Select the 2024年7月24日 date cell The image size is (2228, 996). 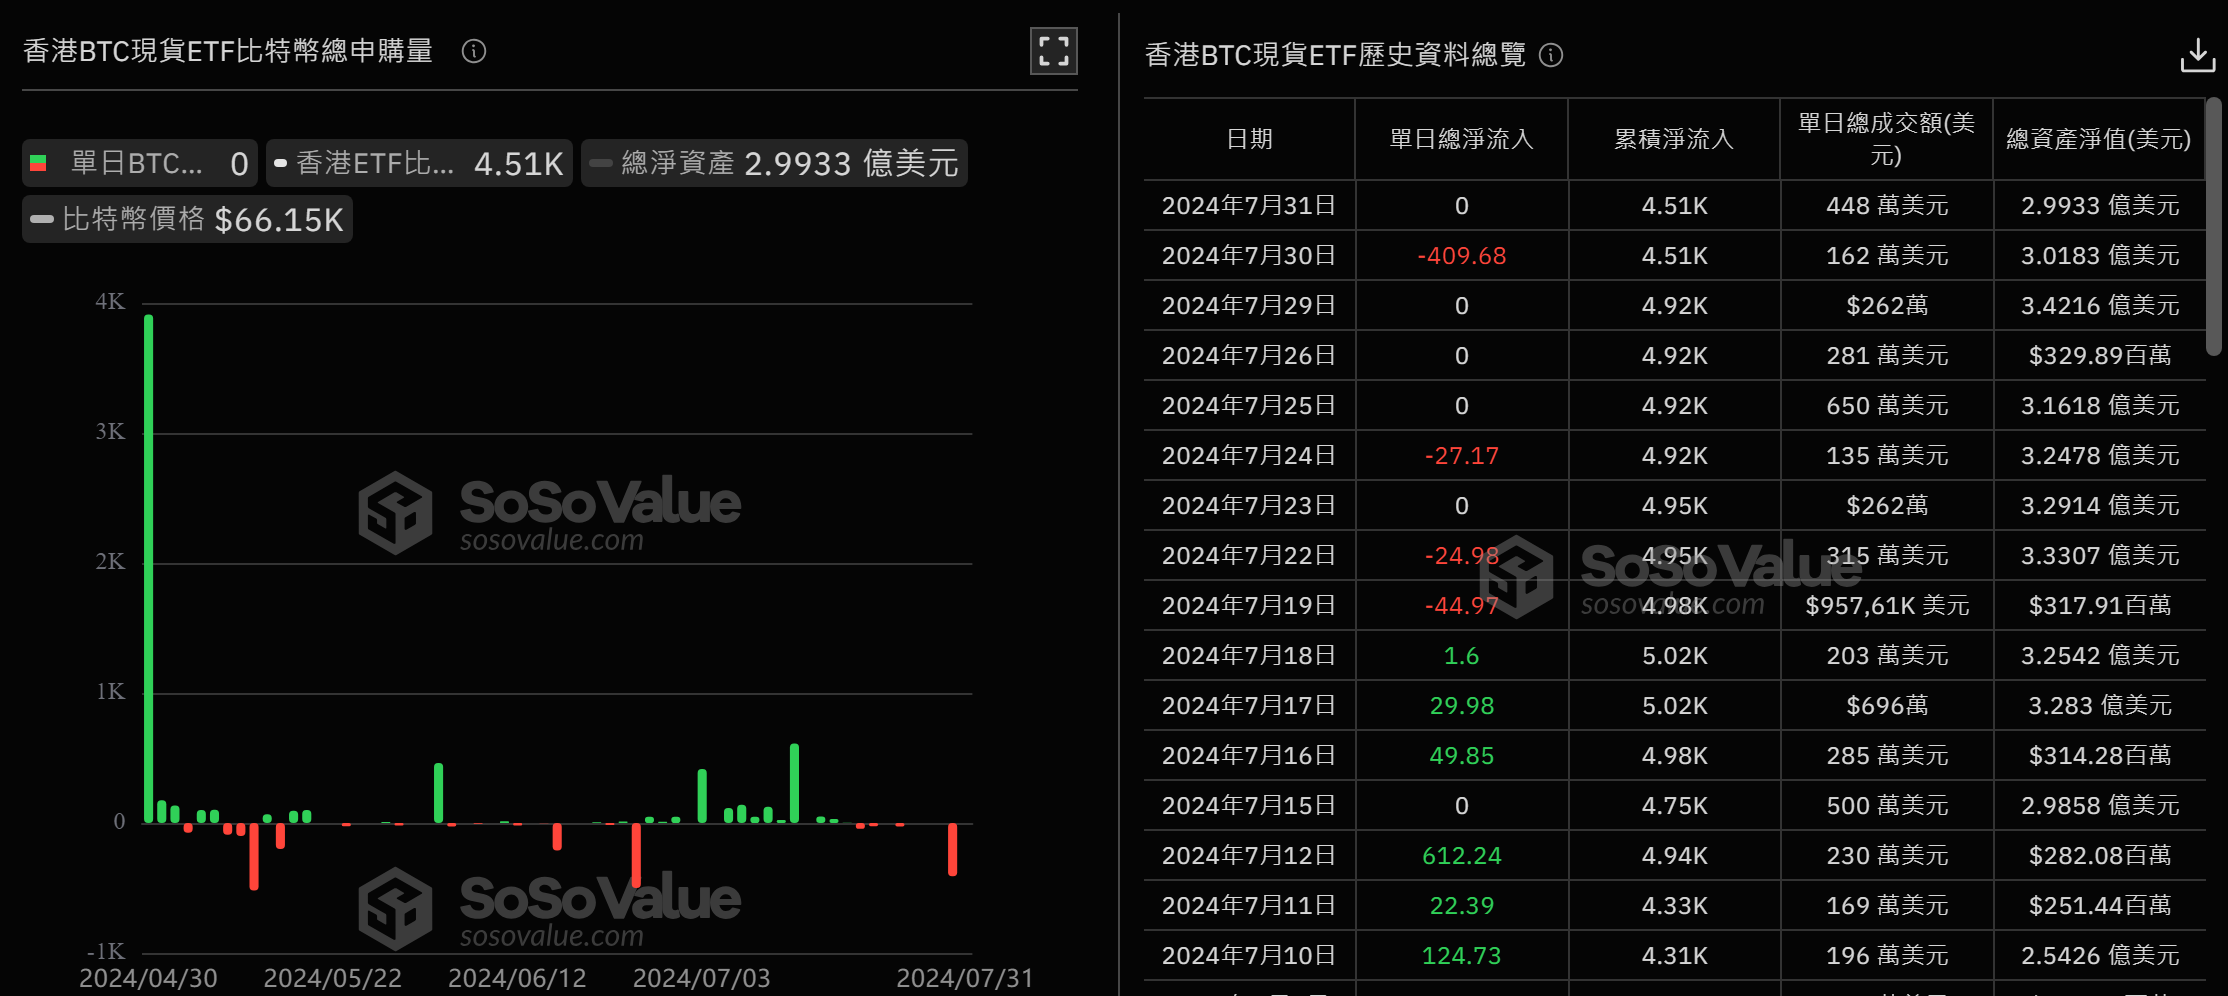[1249, 455]
